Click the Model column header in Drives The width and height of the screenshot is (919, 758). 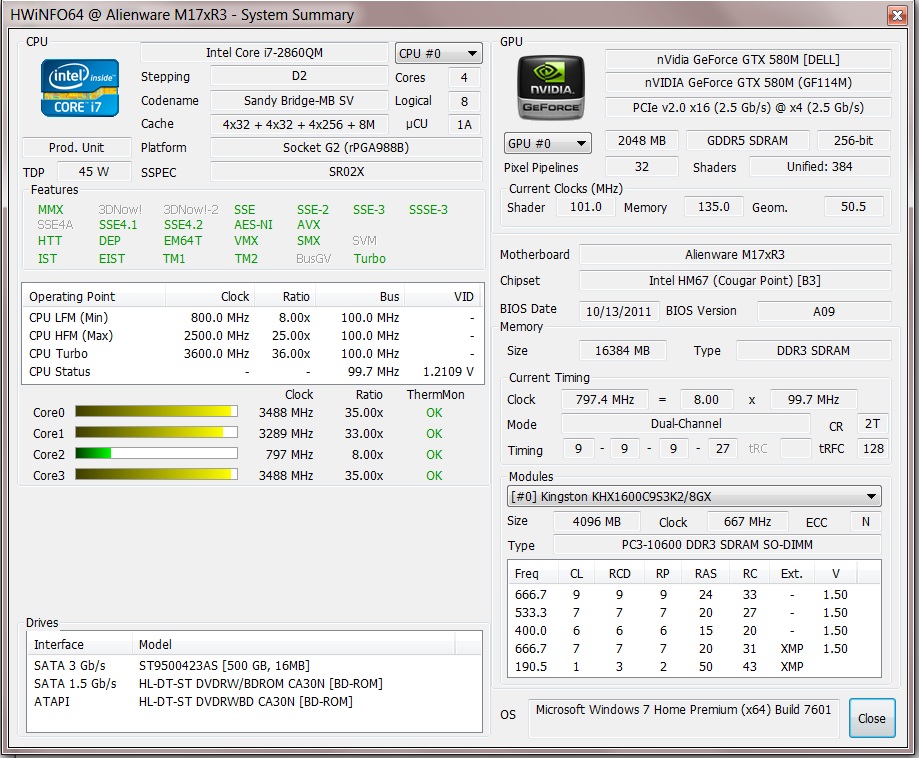[x=293, y=644]
